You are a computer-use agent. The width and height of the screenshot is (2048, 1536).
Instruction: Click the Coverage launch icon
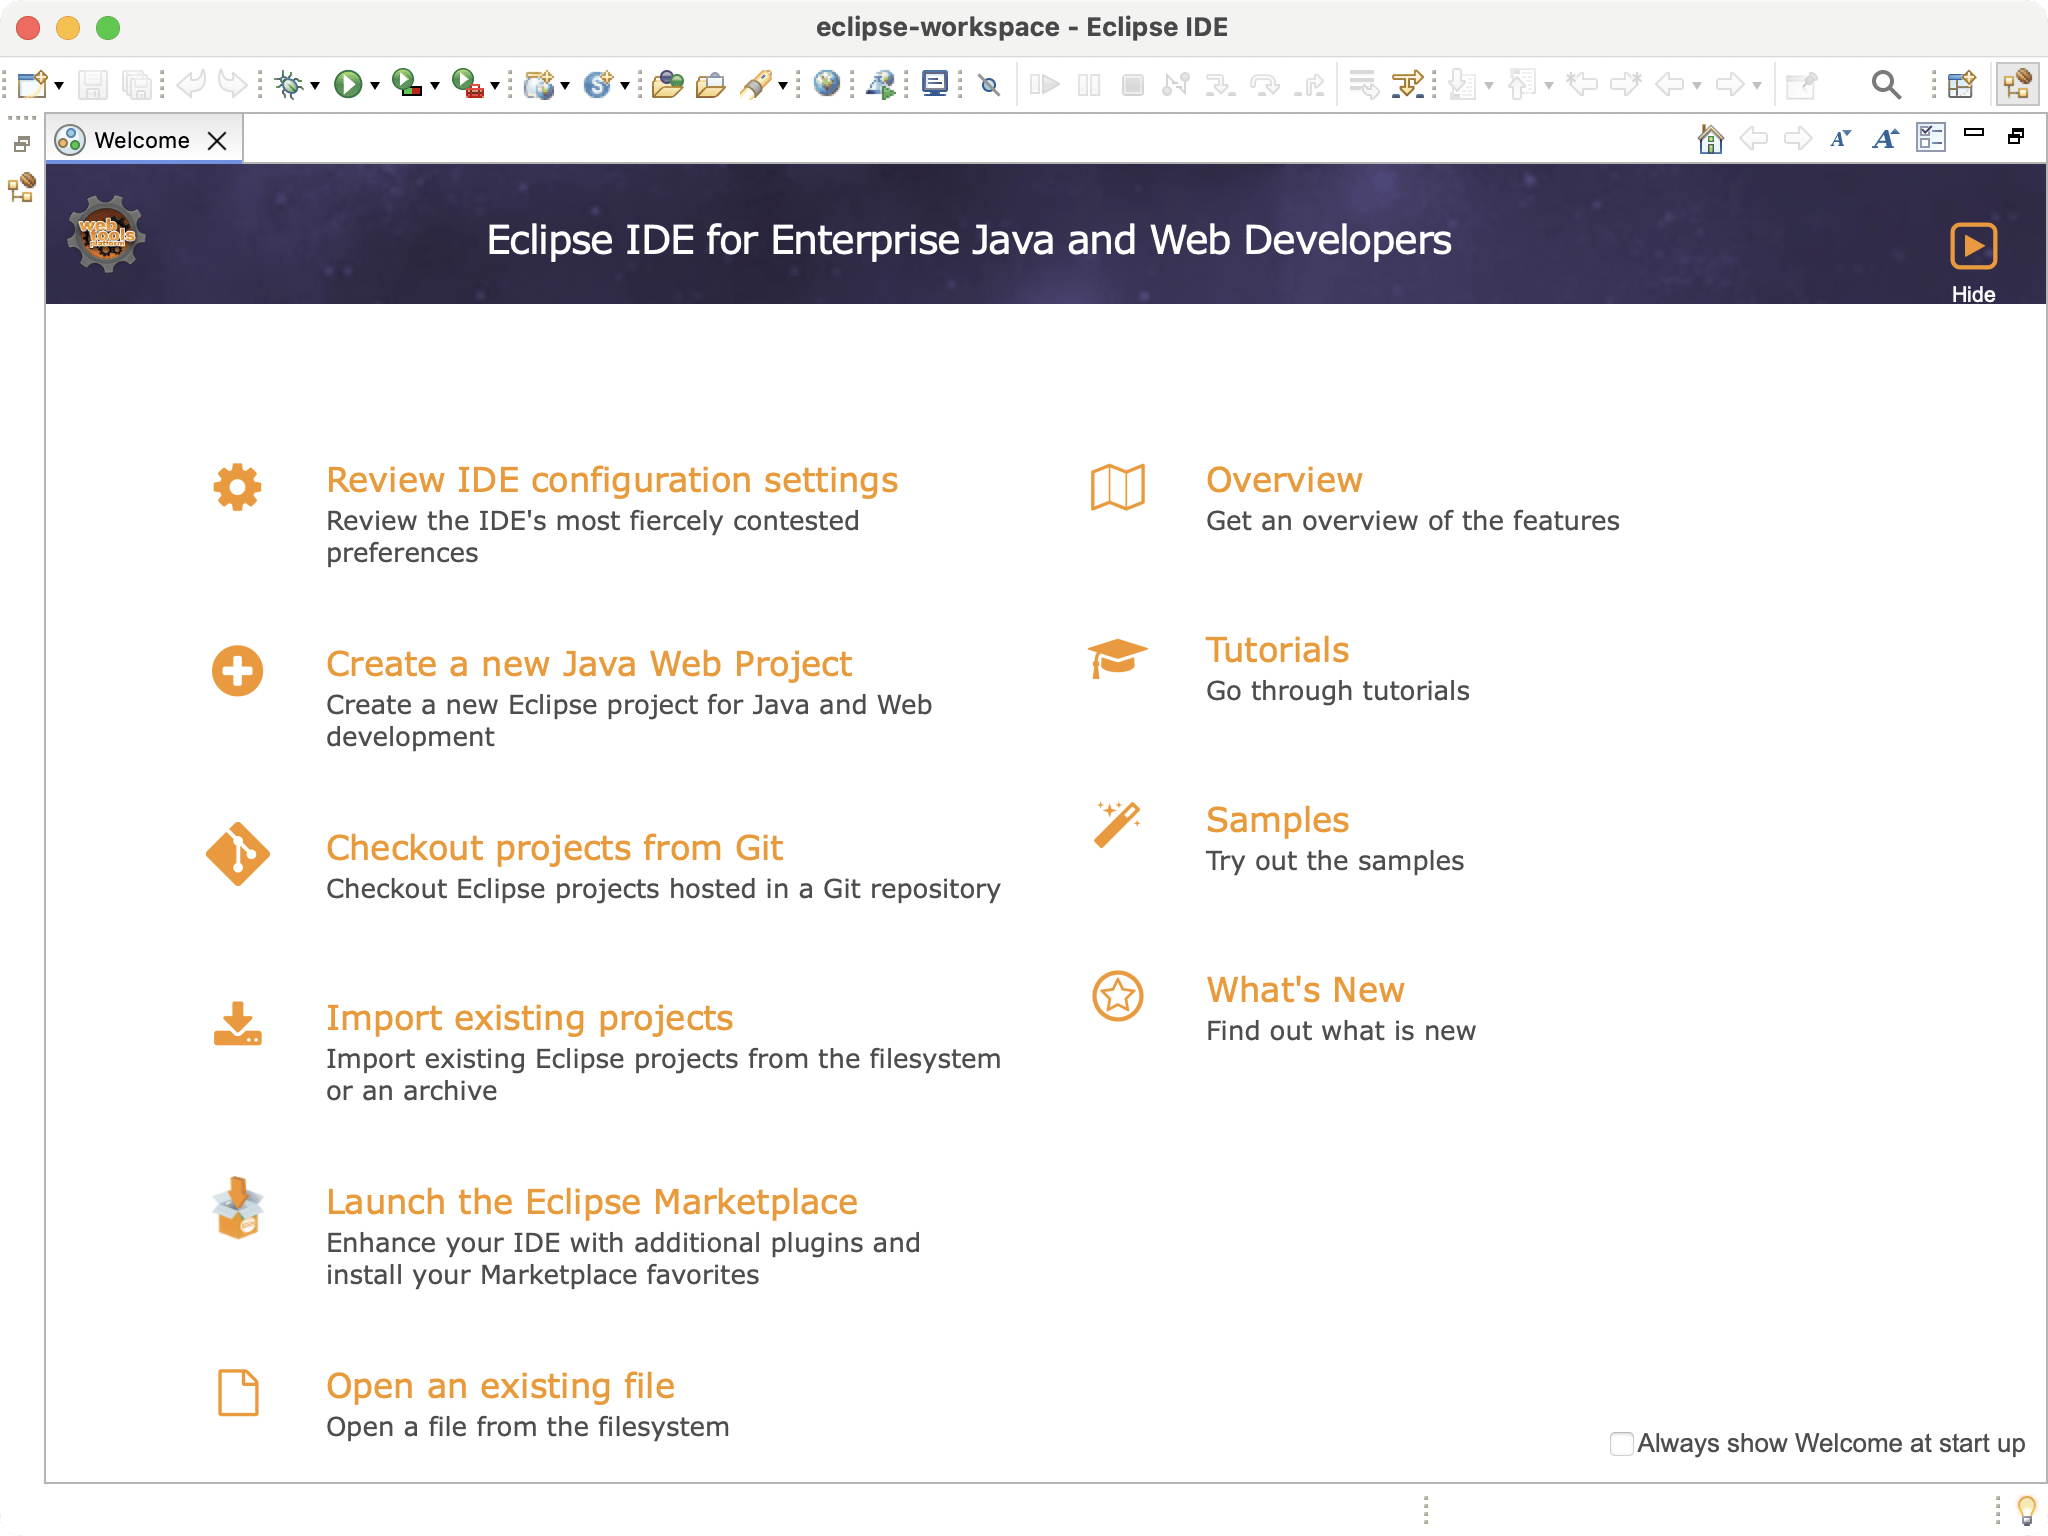407,84
